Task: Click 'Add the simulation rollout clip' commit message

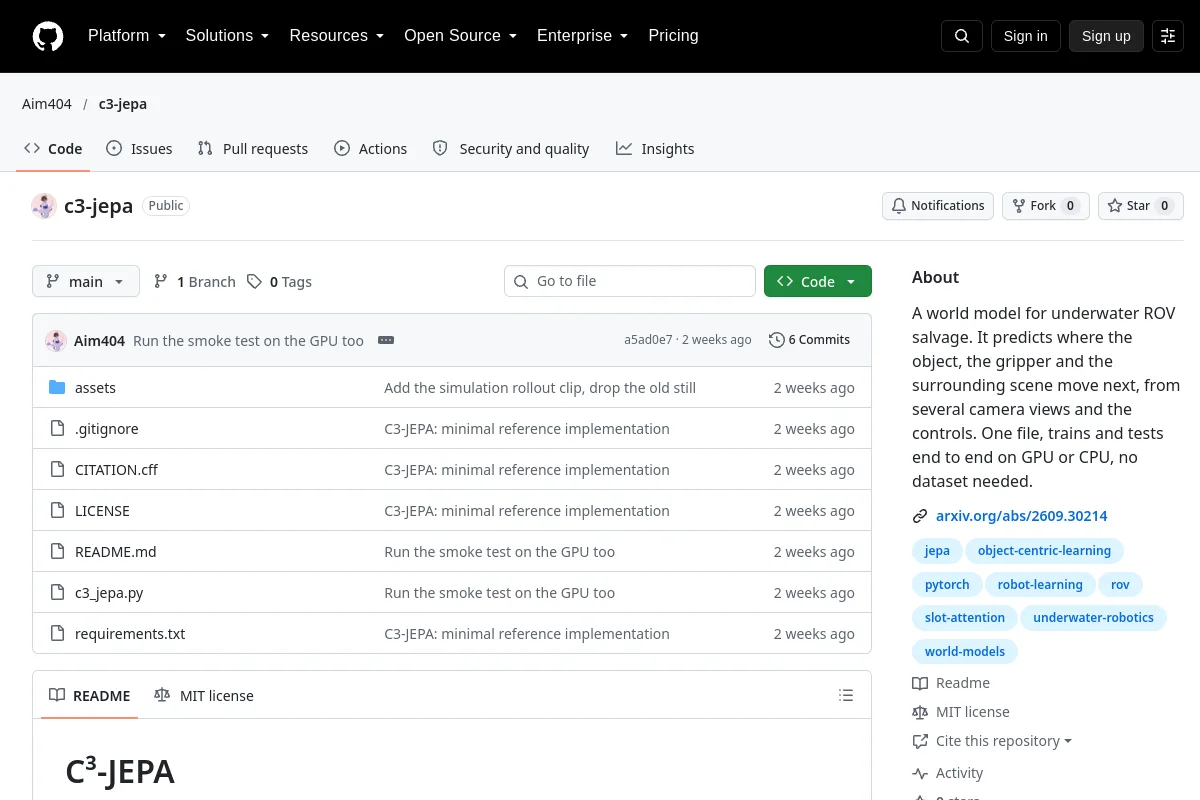Action: [x=540, y=388]
